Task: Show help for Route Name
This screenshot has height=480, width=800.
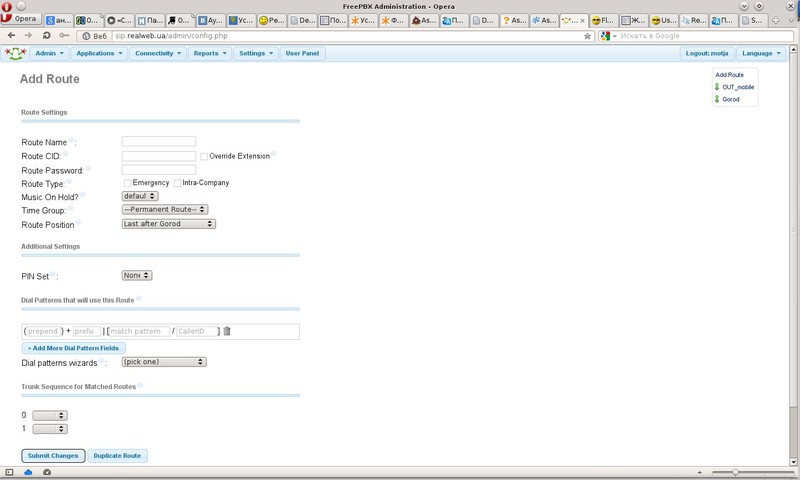Action: coord(71,140)
